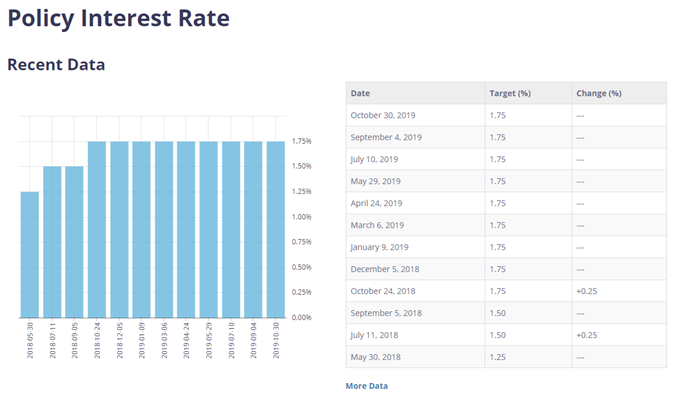679x395 pixels.
Task: Select the July 10, 2019 date cell
Action: click(x=415, y=159)
